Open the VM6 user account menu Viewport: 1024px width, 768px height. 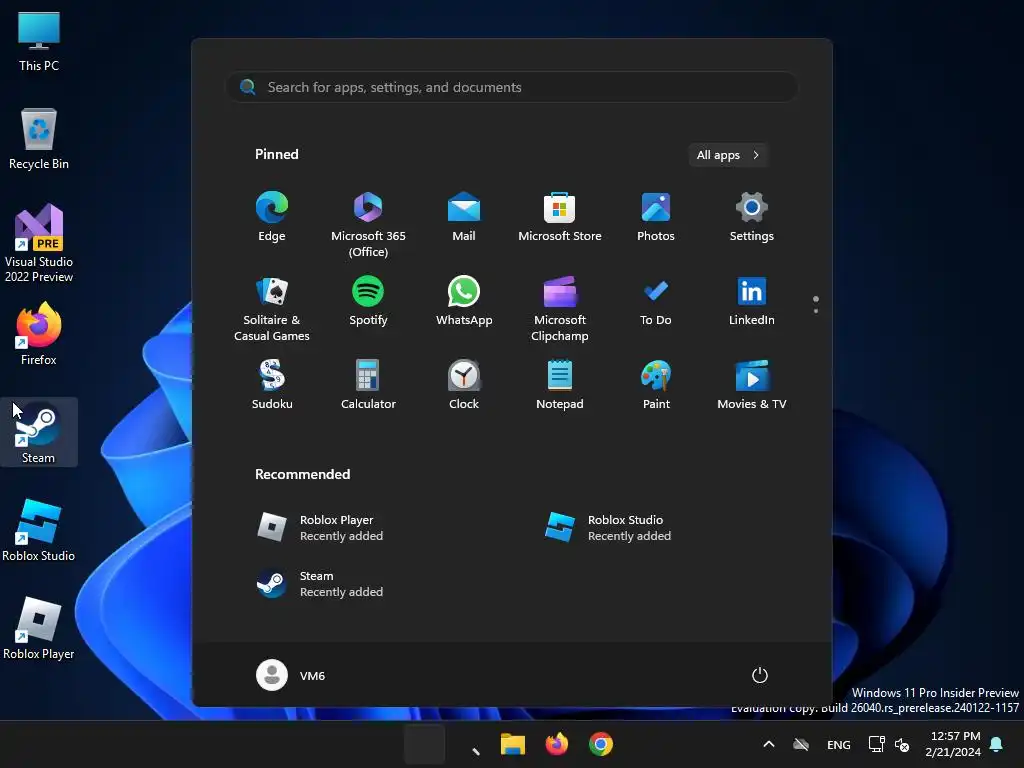(291, 675)
